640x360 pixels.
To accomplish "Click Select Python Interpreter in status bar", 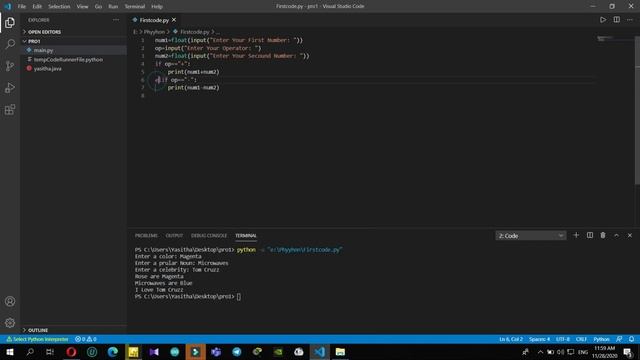I will pos(37,339).
